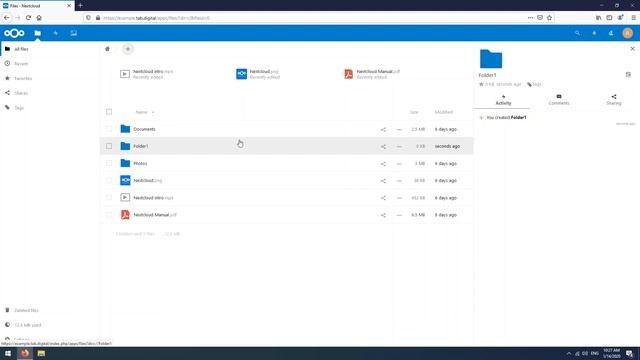Viewport: 640px width, 360px height.
Task: Click share icon for Nextcloud.png row
Action: tap(383, 181)
